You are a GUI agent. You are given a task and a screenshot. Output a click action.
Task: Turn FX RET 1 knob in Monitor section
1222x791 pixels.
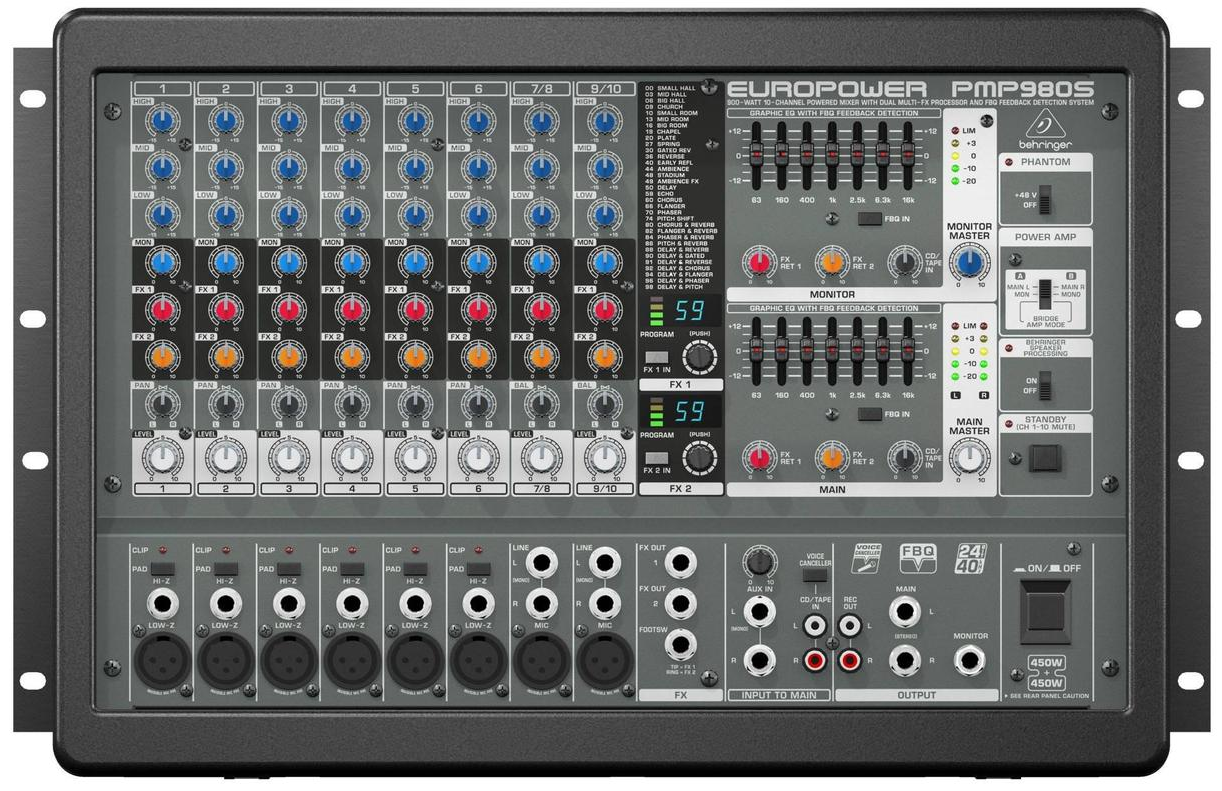point(759,264)
